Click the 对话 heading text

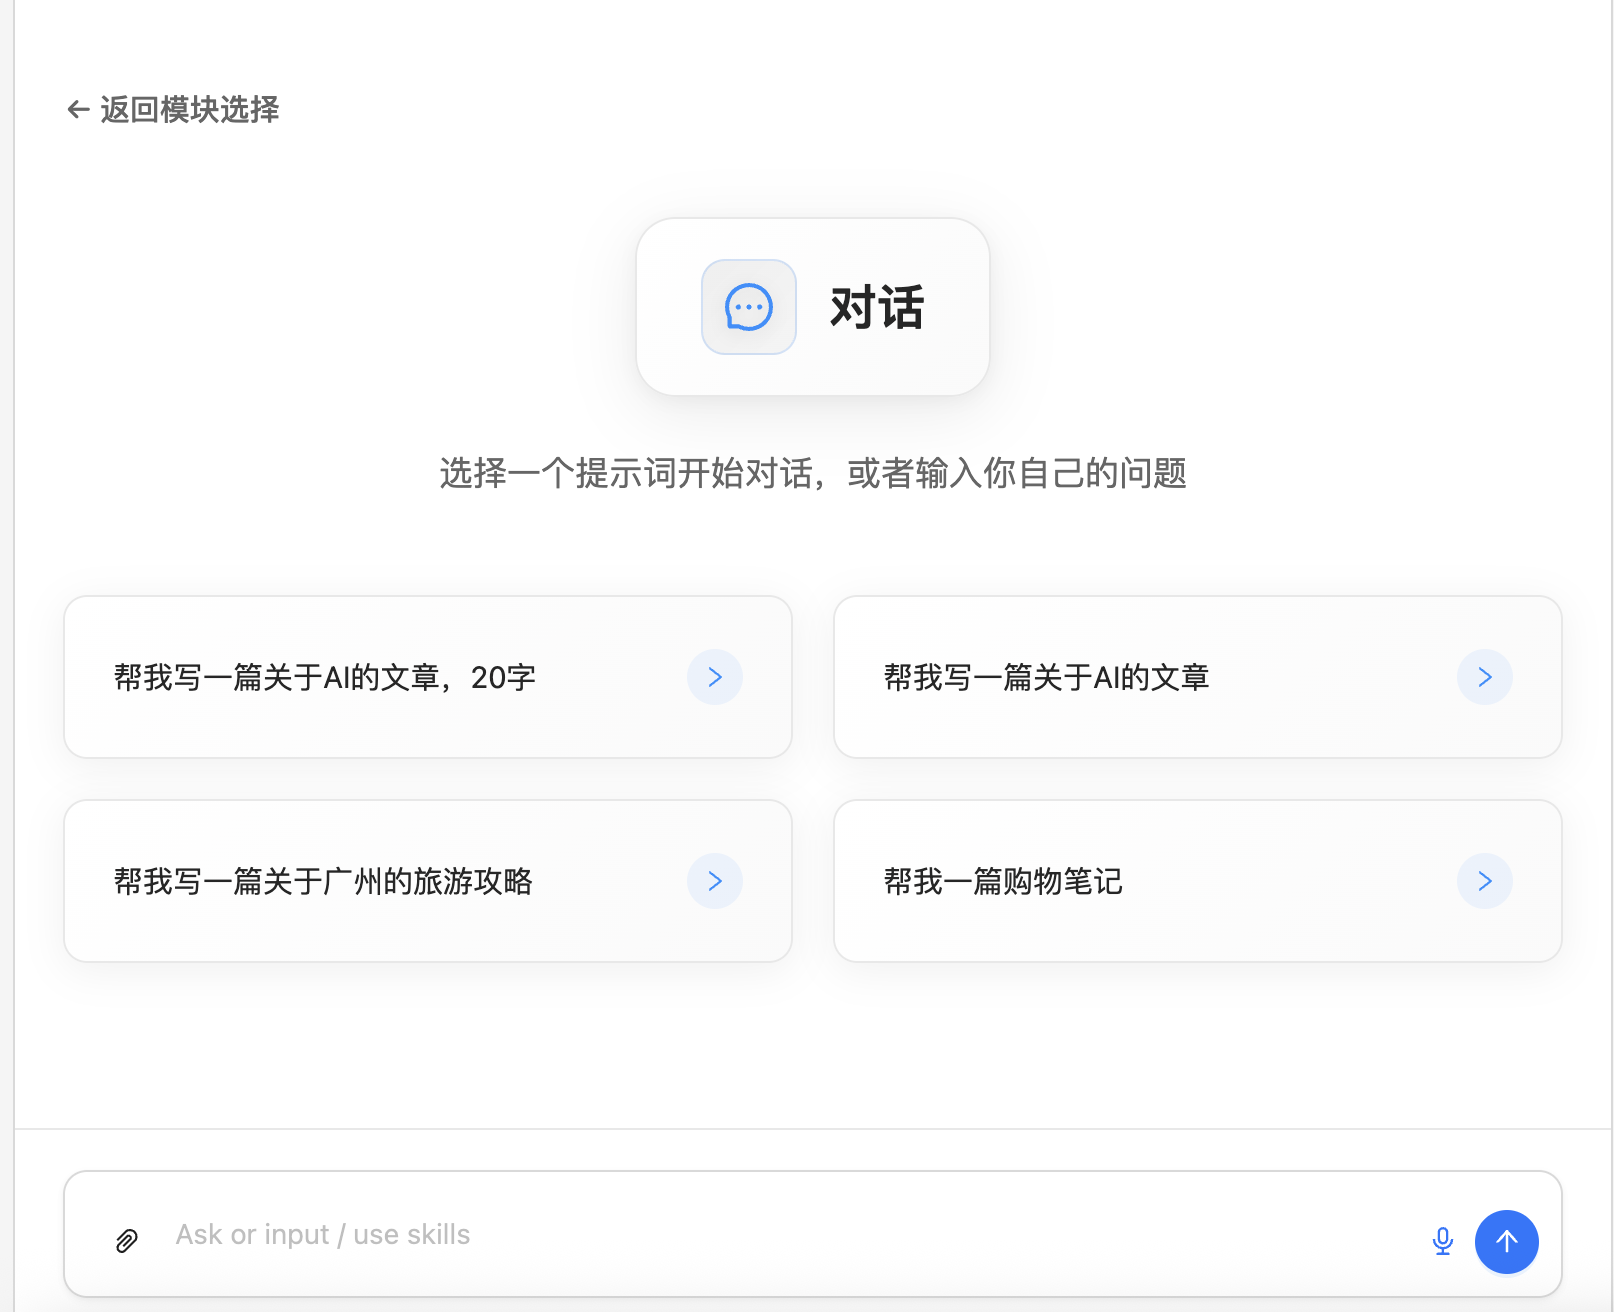click(x=877, y=307)
